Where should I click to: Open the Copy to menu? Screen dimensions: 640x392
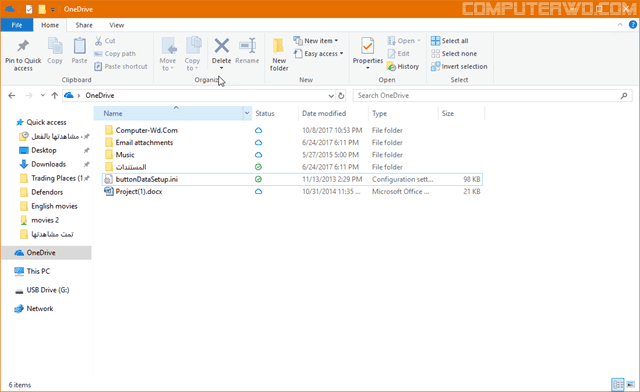tap(192, 54)
